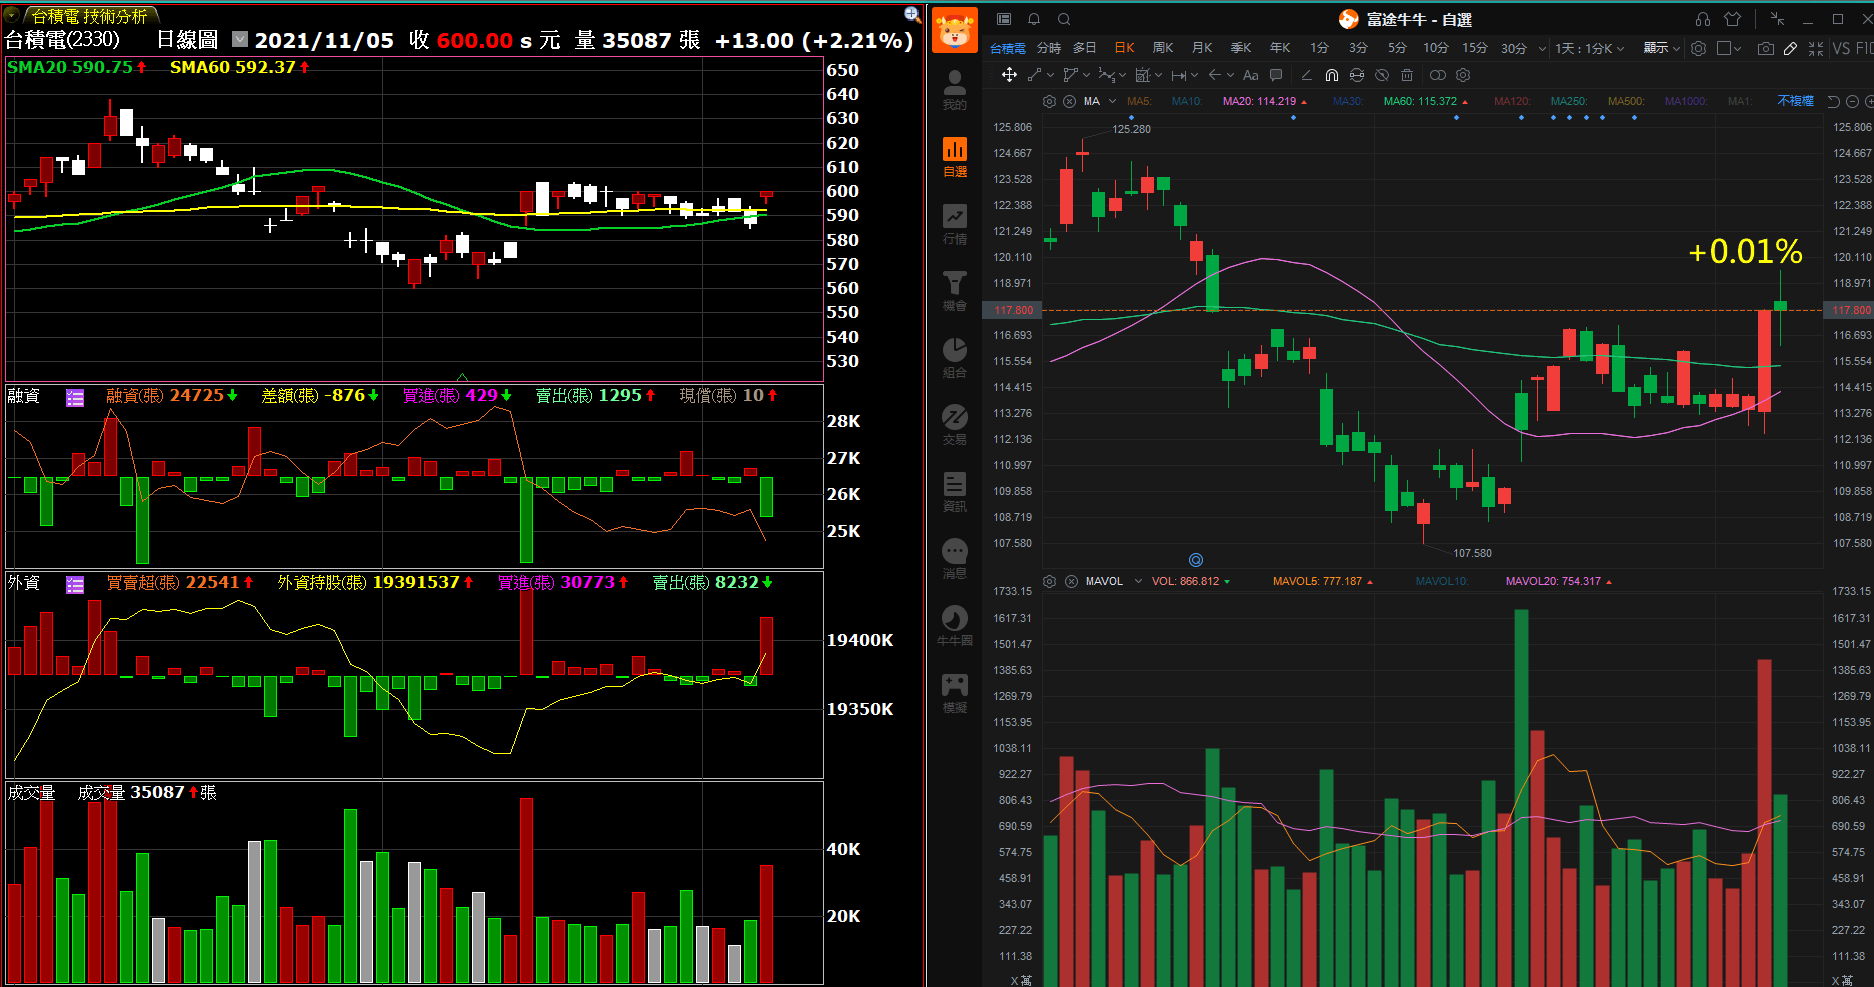Screen dimensions: 1874x987
Task: Take chart screenshot with camera icon
Action: point(1766,49)
